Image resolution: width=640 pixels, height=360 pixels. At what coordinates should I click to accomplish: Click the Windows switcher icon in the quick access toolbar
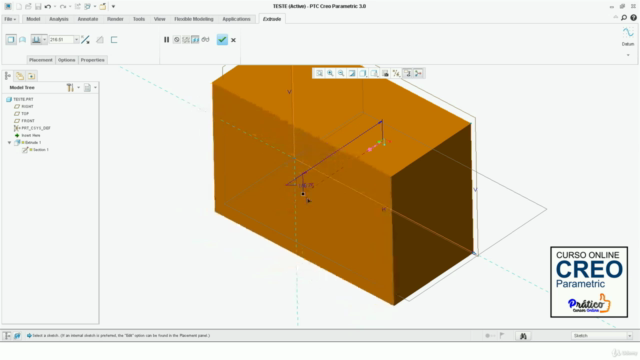(x=87, y=7)
